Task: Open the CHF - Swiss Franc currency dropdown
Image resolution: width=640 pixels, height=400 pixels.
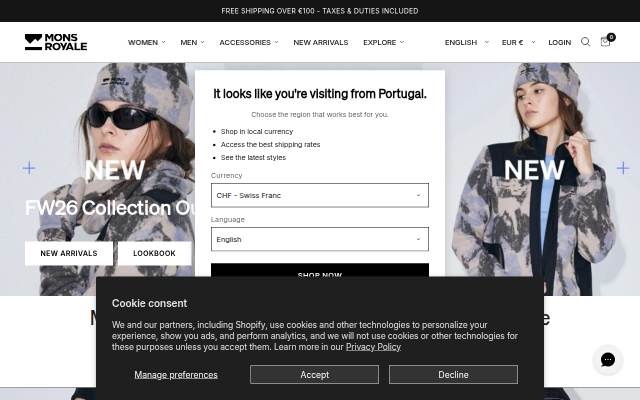Action: coord(320,195)
